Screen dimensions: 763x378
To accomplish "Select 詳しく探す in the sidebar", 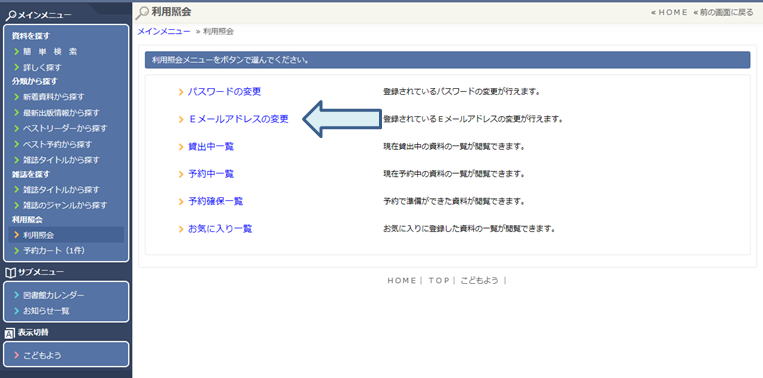I will click(x=42, y=67).
